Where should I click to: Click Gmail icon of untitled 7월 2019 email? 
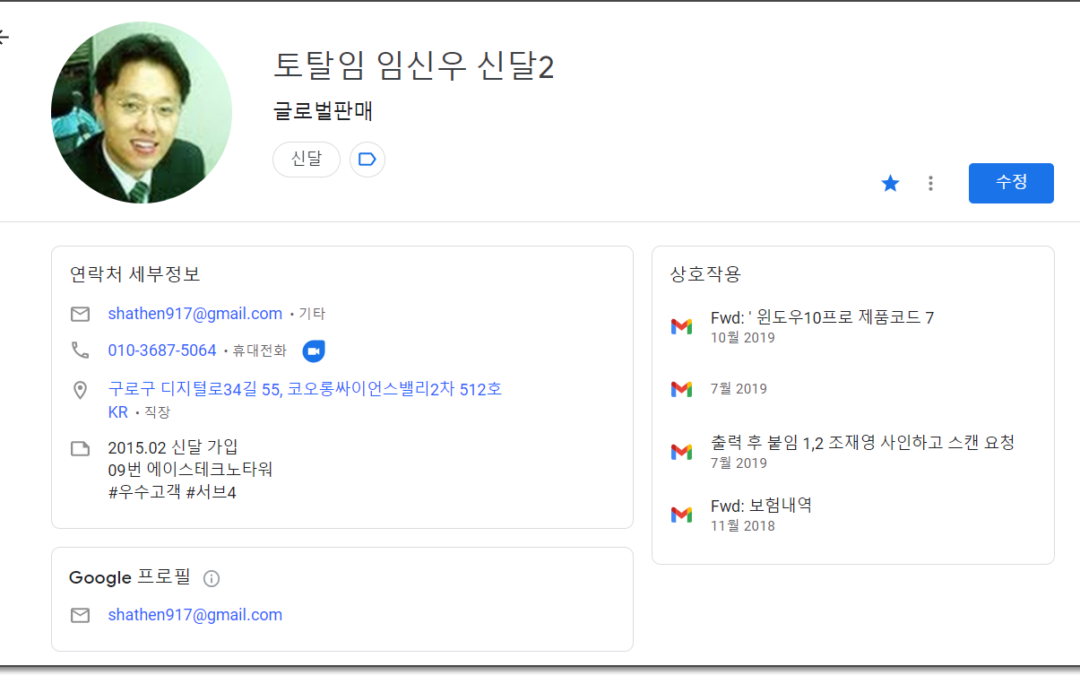pos(681,389)
